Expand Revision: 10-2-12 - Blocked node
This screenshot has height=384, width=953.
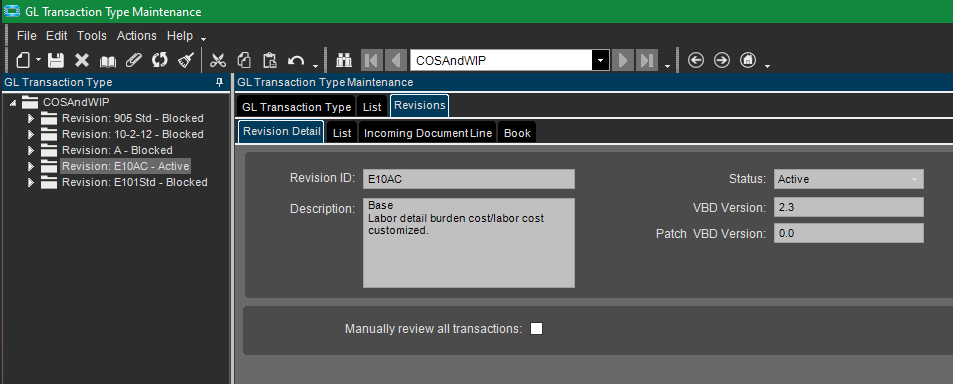click(31, 134)
